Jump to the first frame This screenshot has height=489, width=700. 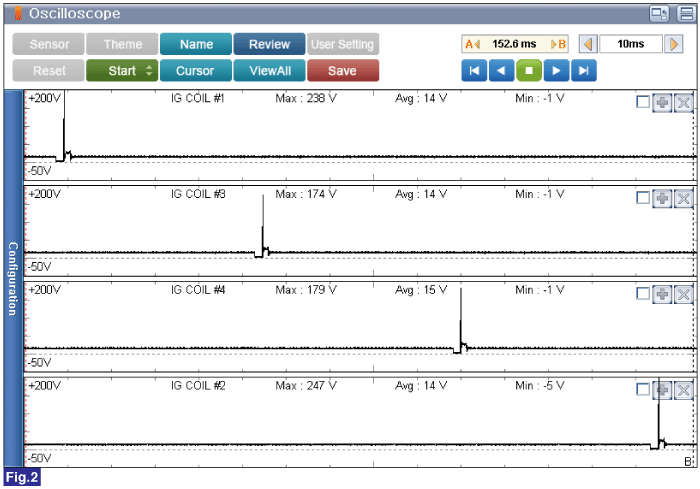(474, 71)
